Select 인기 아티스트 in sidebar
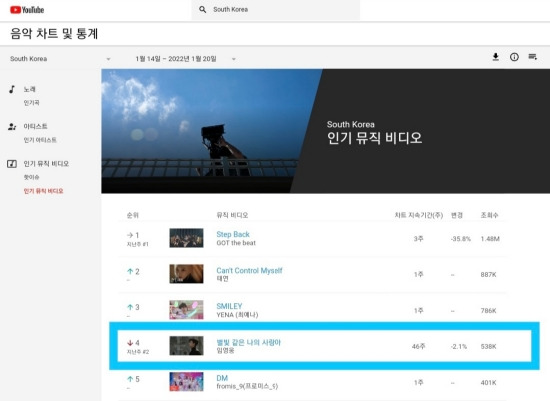 click(x=40, y=140)
